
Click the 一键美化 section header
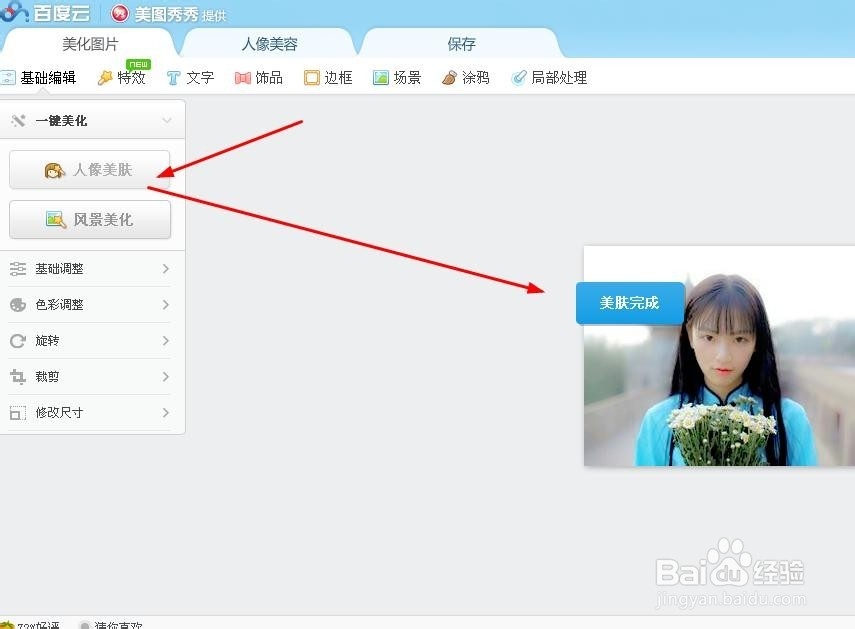pos(92,120)
